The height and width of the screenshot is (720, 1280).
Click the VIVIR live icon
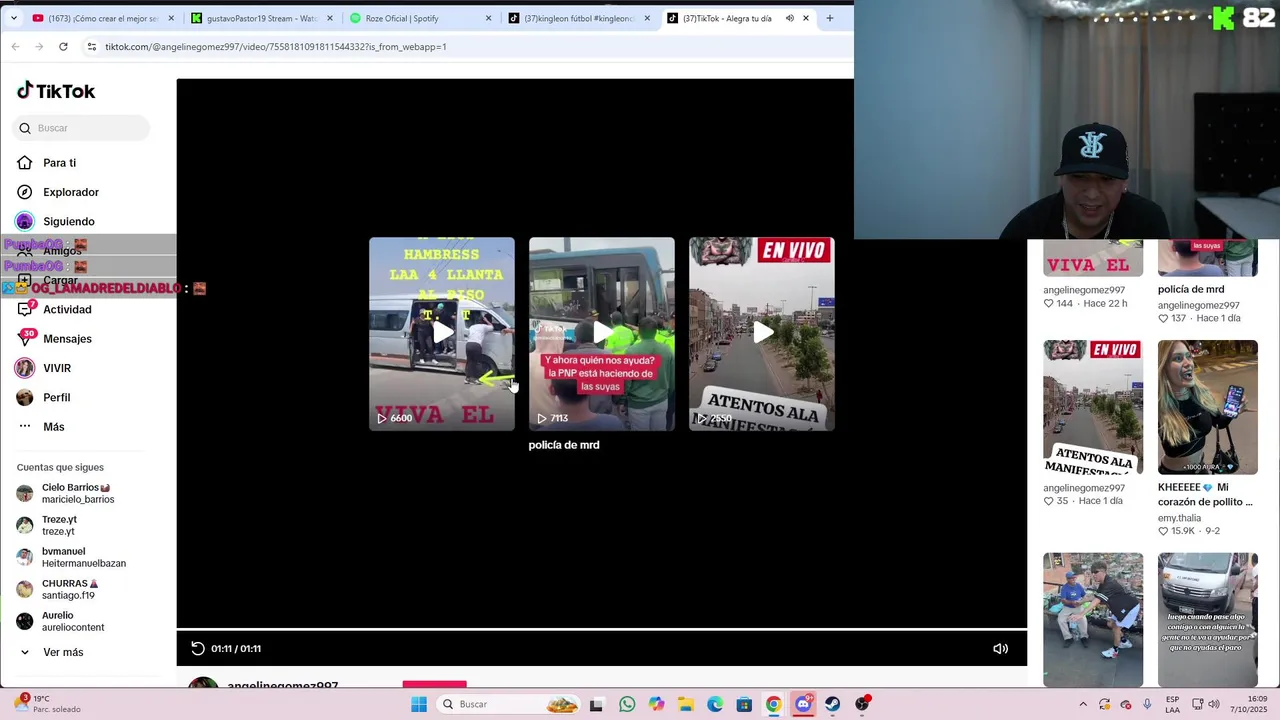click(25, 368)
